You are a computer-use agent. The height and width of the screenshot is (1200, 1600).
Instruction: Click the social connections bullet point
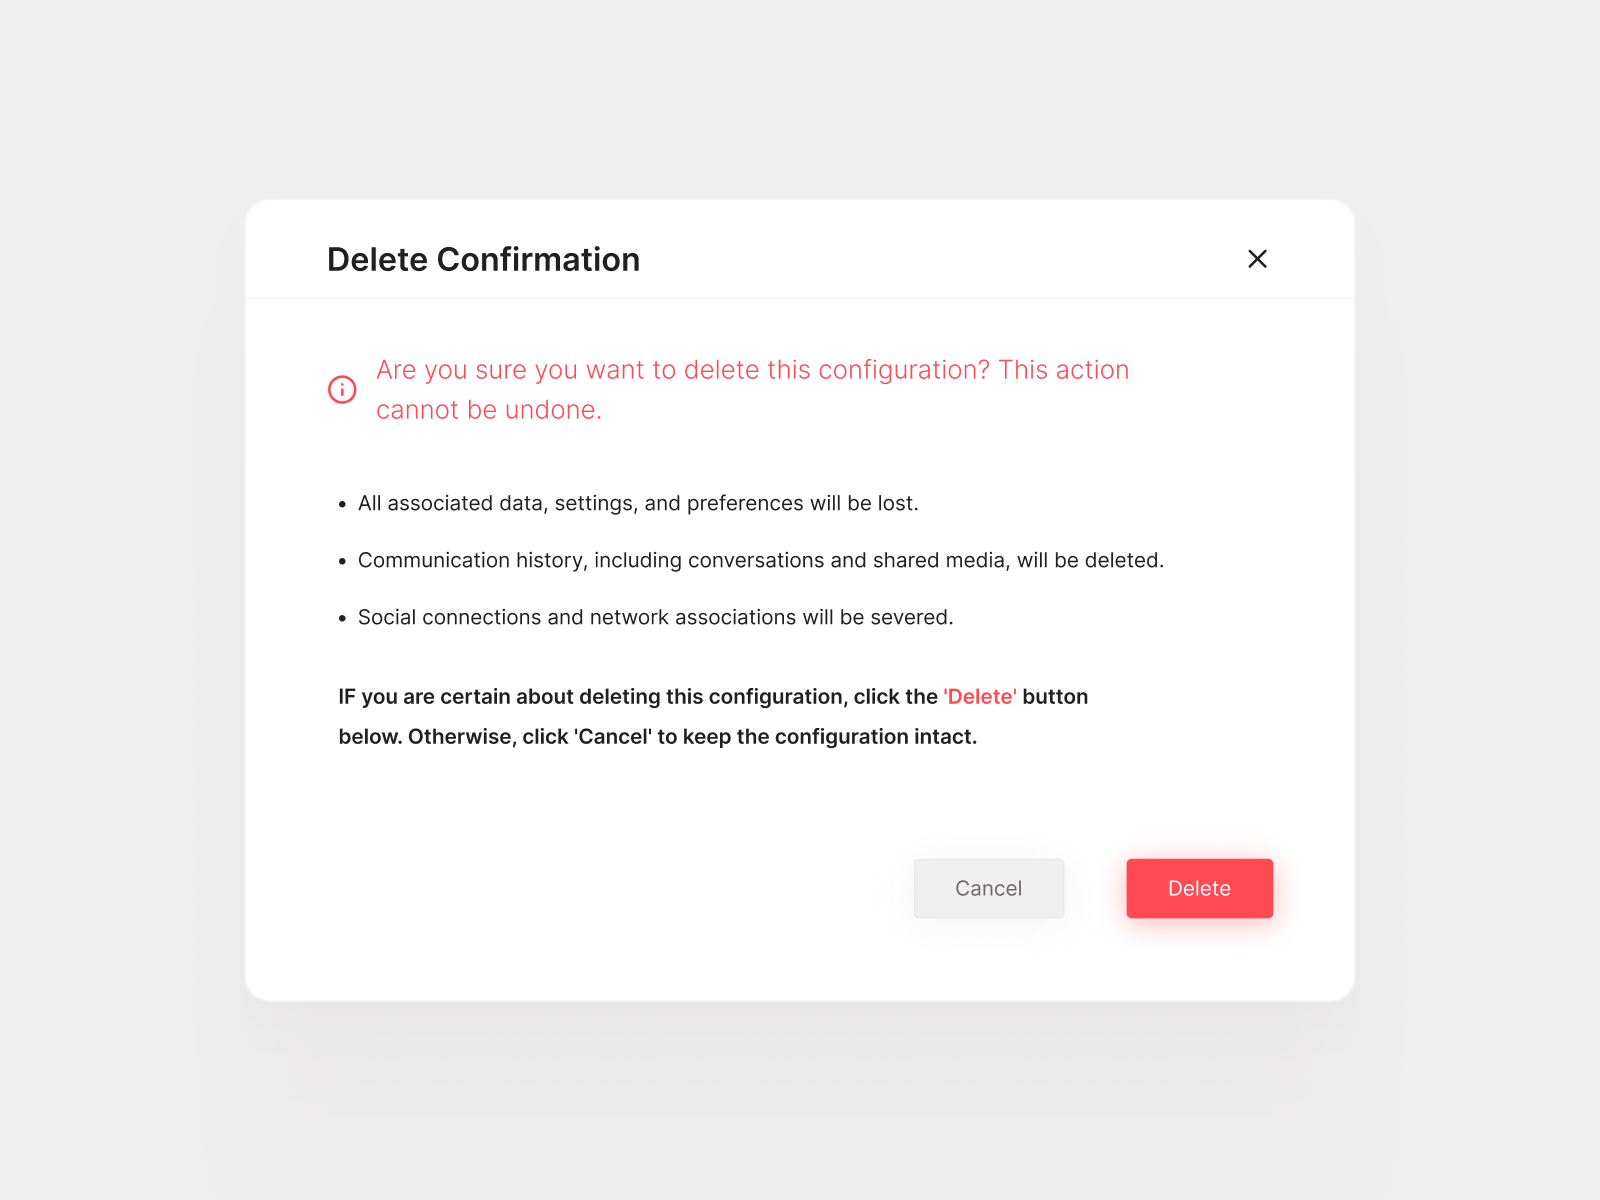[x=655, y=617]
